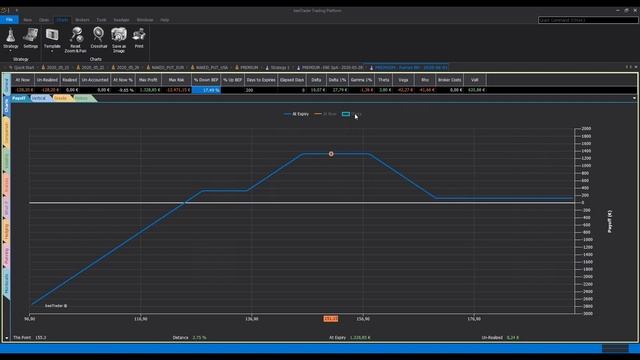Image resolution: width=640 pixels, height=360 pixels.
Task: Click the Max Risk value cell
Action: [176, 90]
